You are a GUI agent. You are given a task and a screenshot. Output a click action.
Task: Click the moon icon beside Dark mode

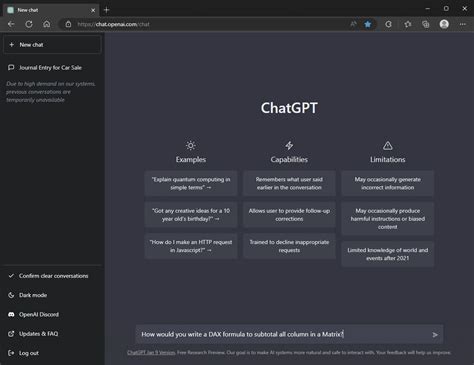coord(11,295)
